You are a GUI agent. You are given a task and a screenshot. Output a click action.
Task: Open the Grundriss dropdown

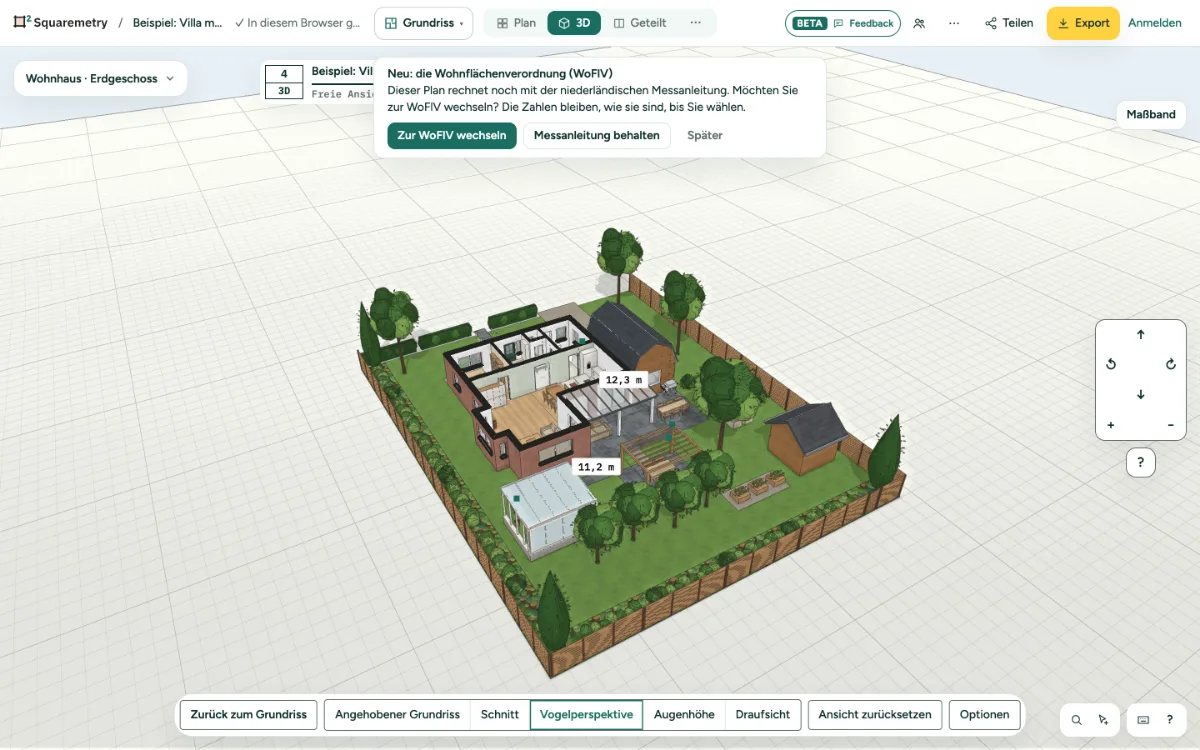pyautogui.click(x=423, y=23)
